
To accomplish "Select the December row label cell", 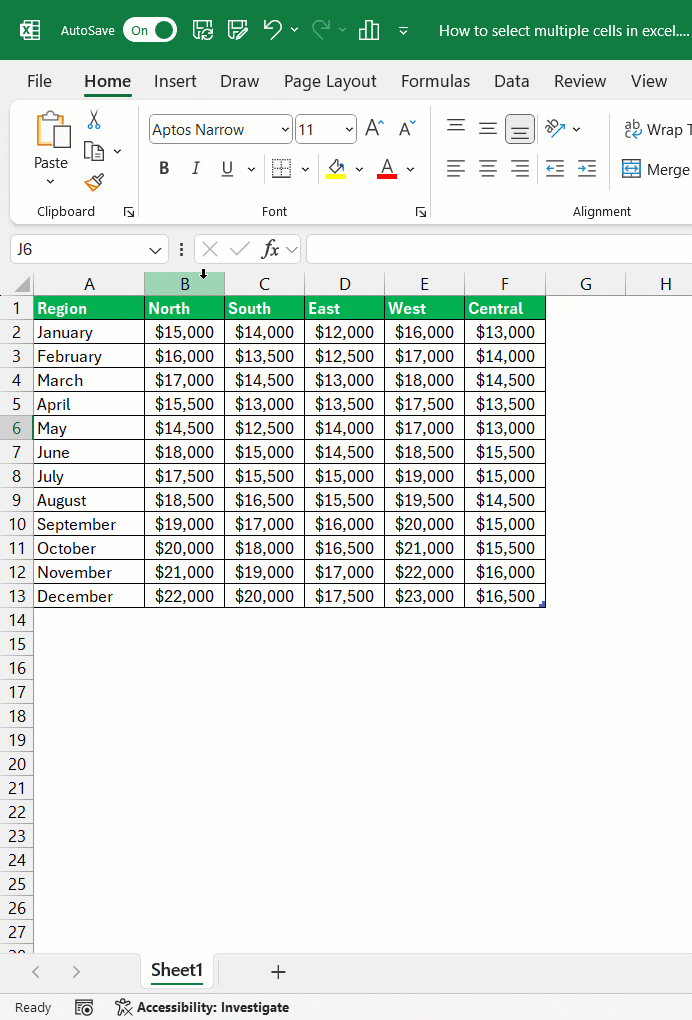I will tap(89, 596).
